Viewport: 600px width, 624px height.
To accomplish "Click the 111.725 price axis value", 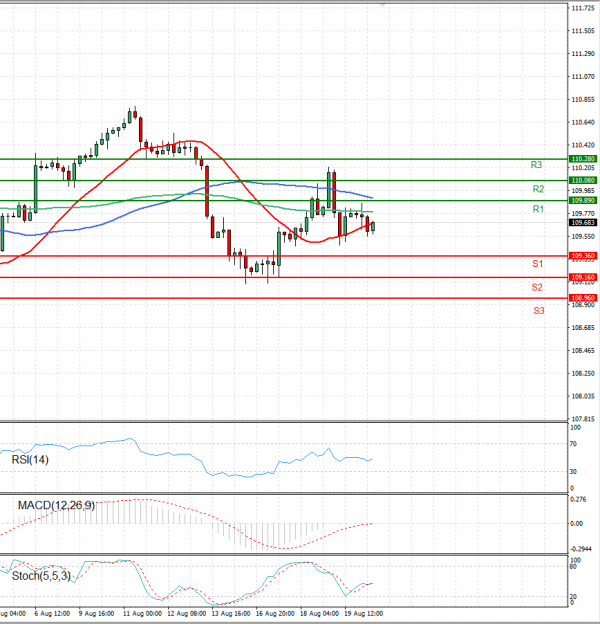I will [583, 8].
